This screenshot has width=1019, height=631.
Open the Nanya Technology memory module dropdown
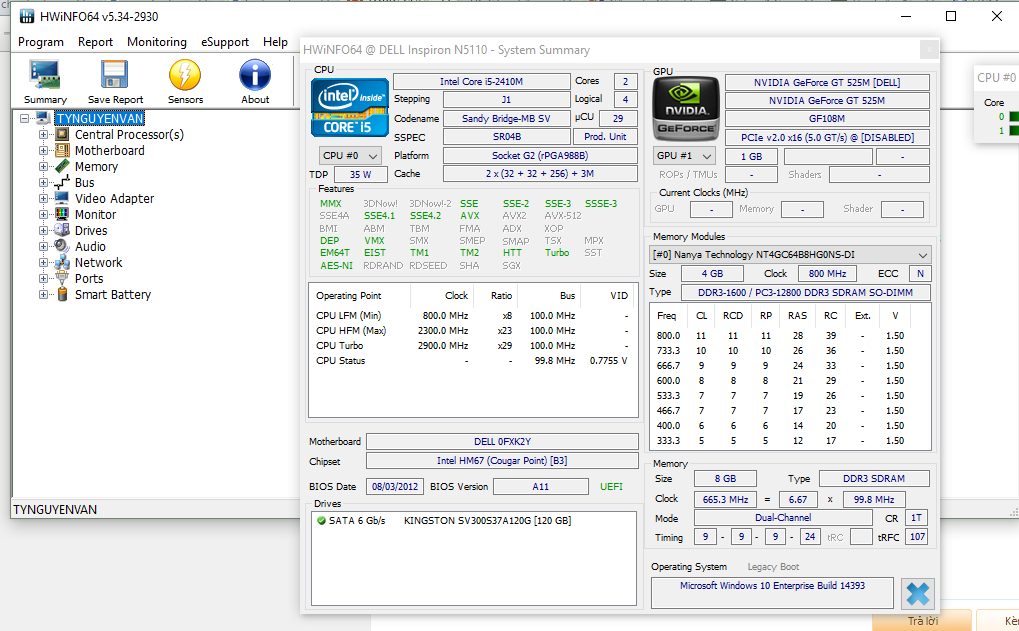click(x=791, y=255)
